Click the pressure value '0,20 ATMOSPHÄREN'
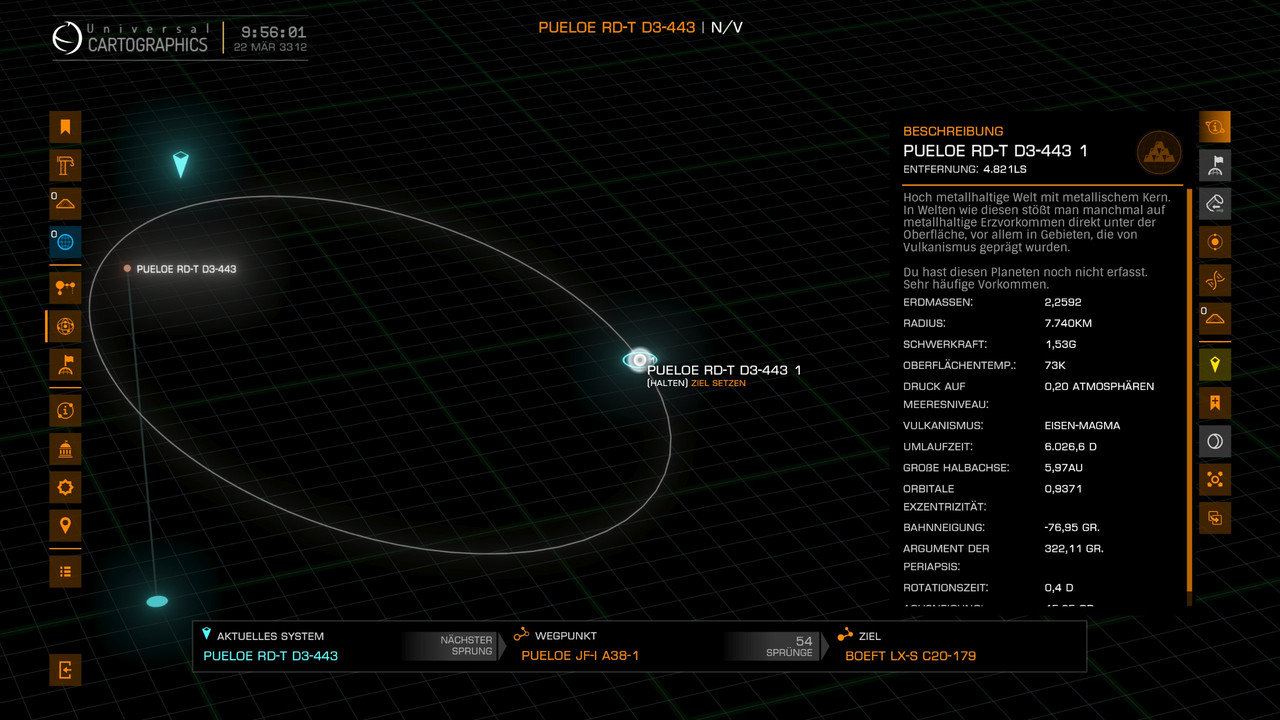 [1099, 386]
